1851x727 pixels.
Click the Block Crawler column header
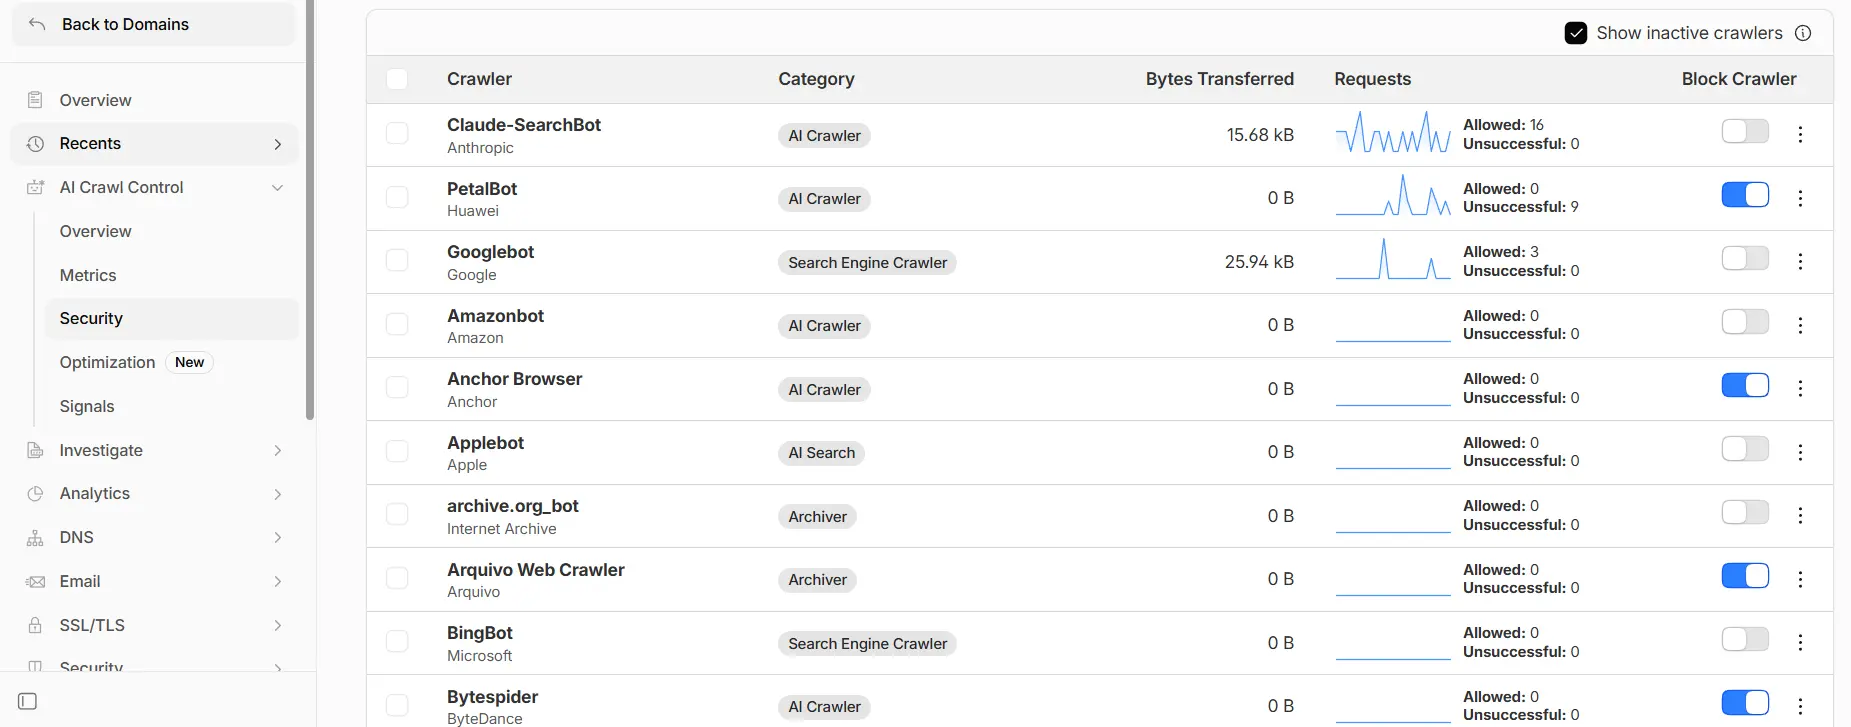pyautogui.click(x=1739, y=79)
